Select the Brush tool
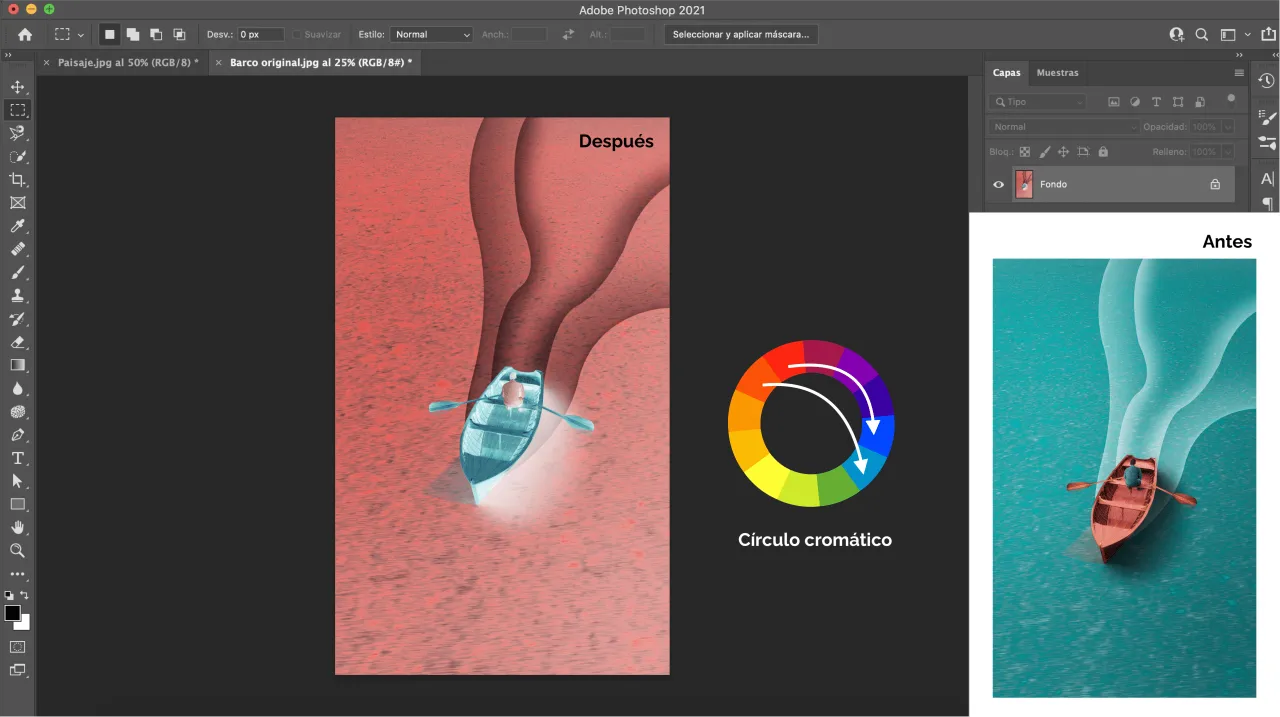This screenshot has height=717, width=1280. [18, 273]
